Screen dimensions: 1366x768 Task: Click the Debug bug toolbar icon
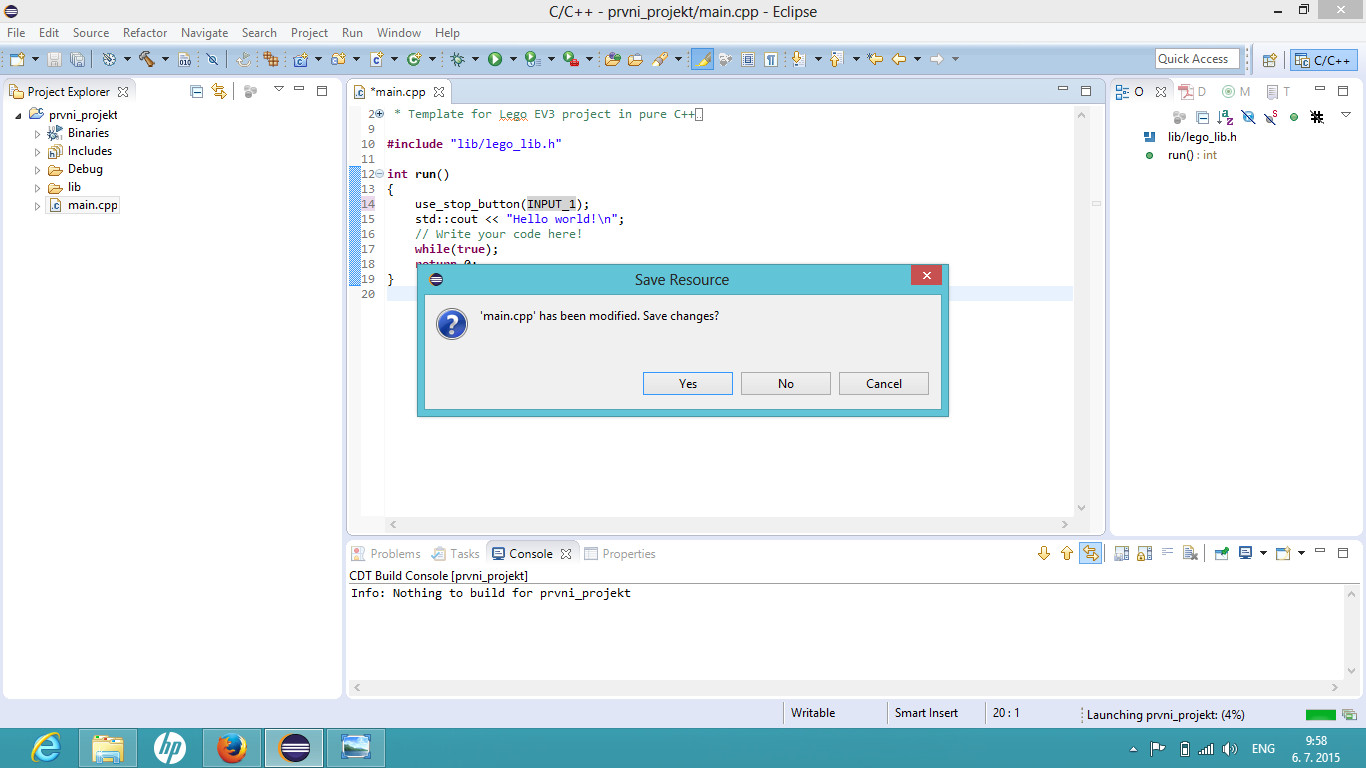[x=458, y=60]
